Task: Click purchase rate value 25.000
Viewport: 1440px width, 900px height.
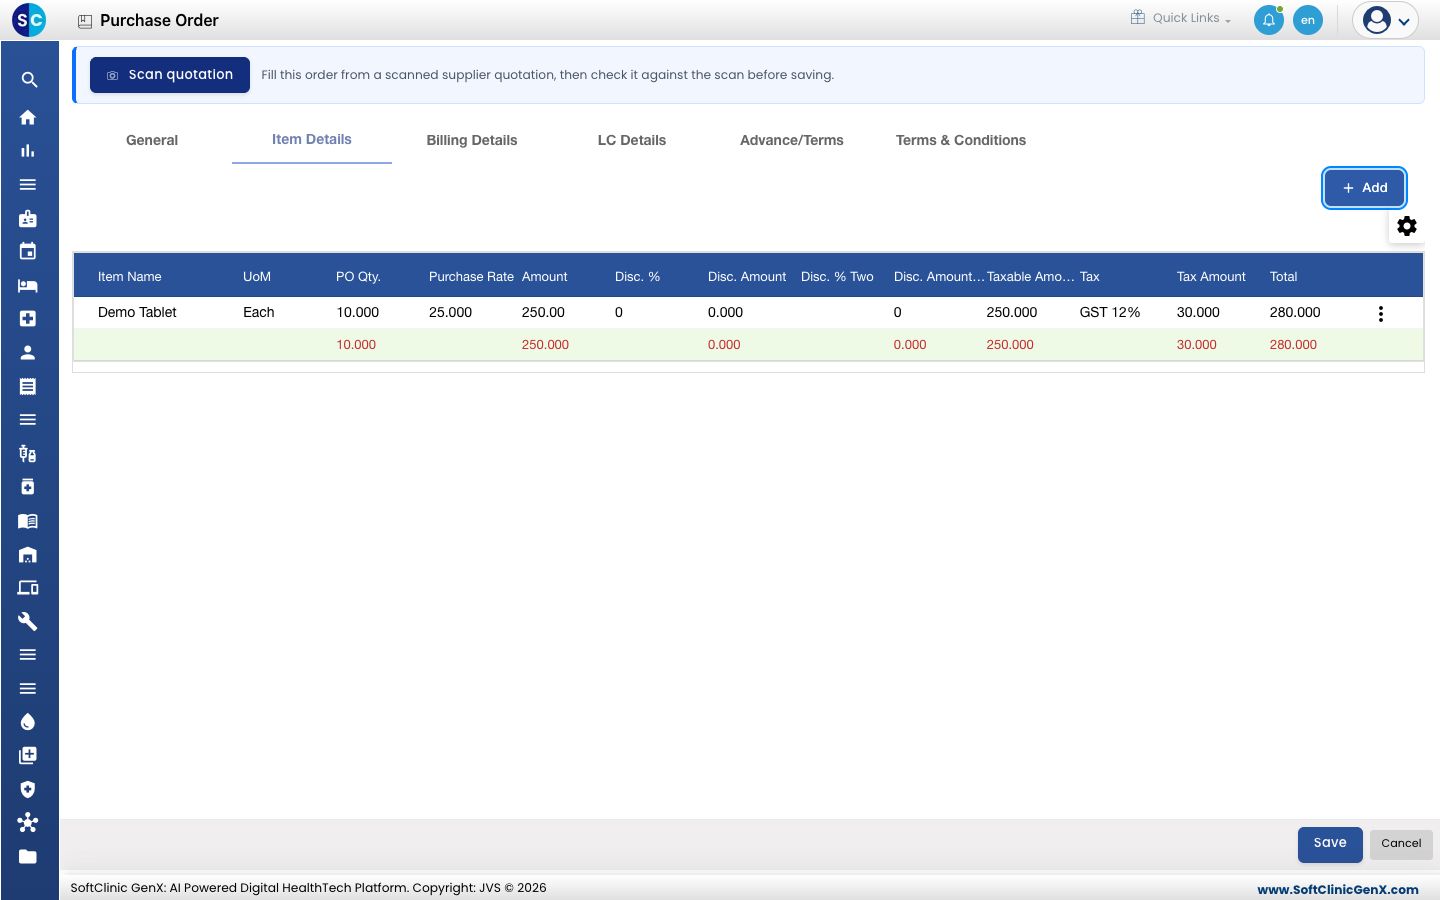Action: point(450,312)
